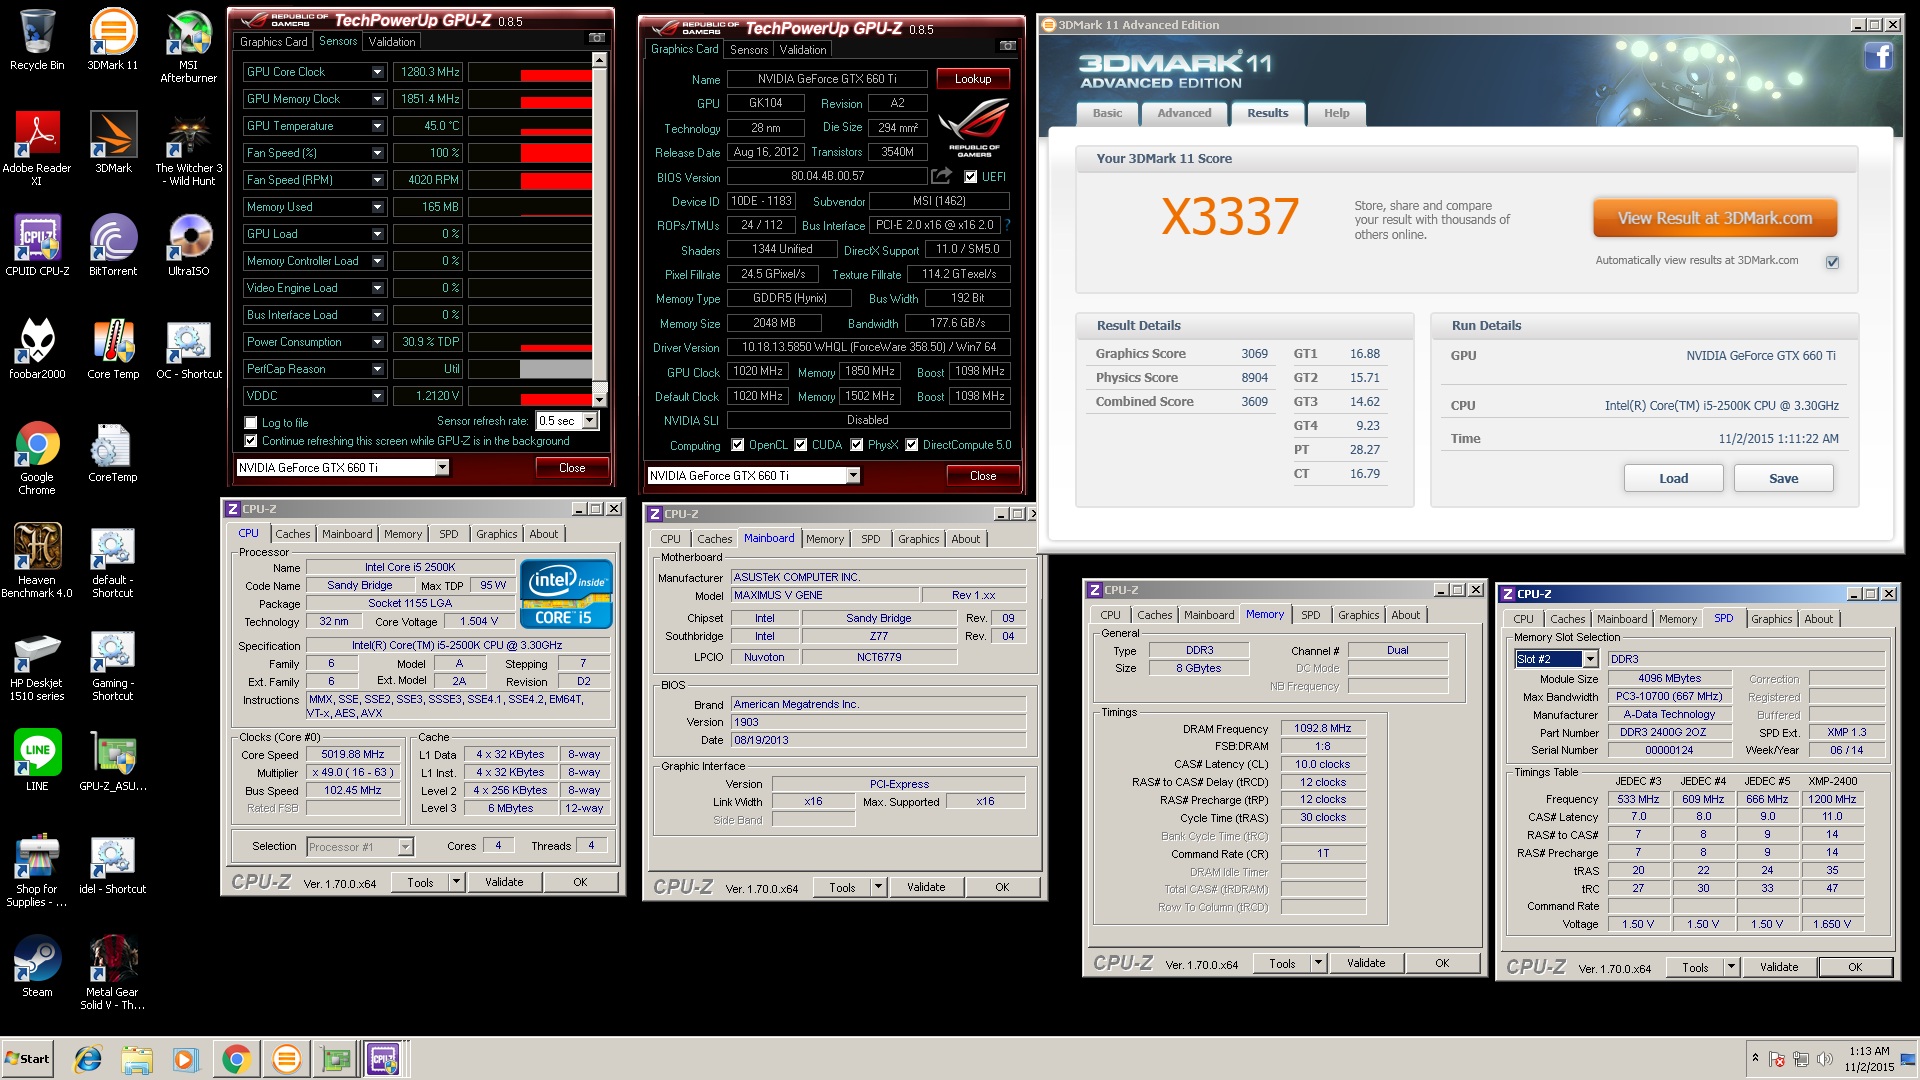The image size is (1920, 1080).
Task: Toggle the UEFI checkbox in GPU-Z
Action: tap(970, 177)
